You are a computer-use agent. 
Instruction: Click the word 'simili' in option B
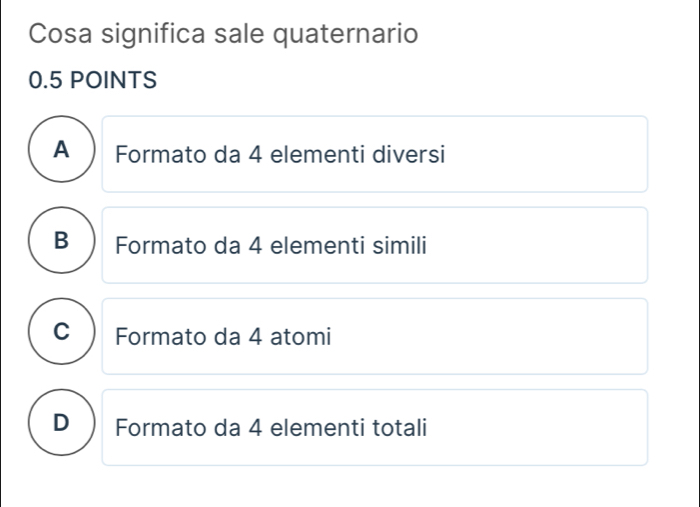click(x=399, y=246)
